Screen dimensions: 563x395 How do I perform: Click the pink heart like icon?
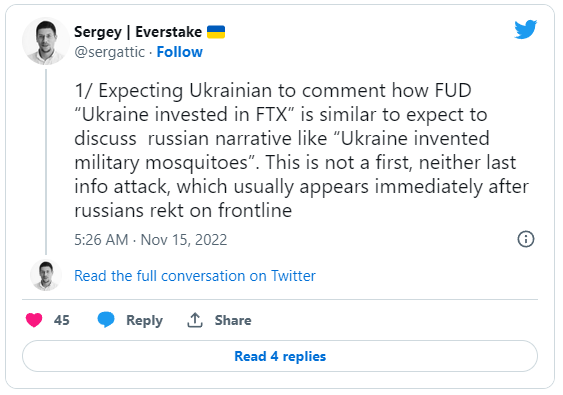(34, 320)
